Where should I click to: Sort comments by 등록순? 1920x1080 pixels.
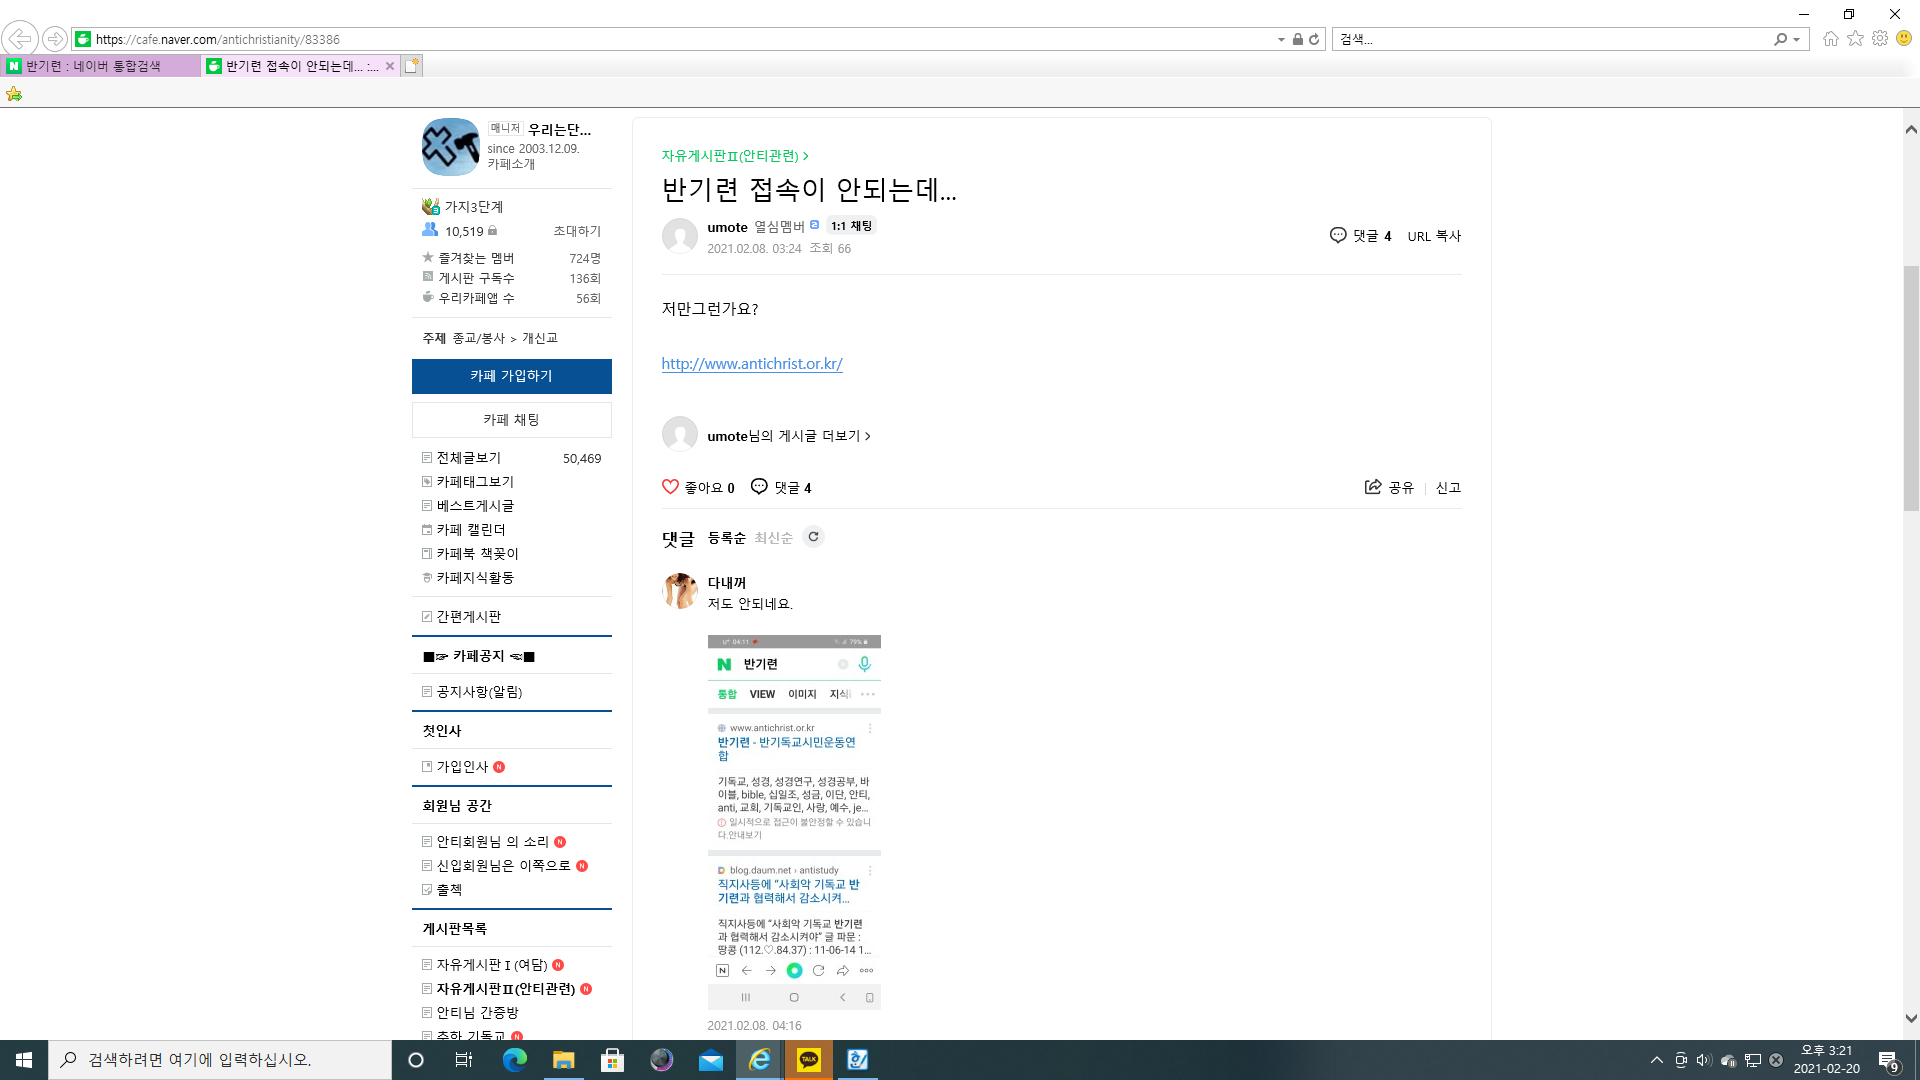[x=727, y=538]
